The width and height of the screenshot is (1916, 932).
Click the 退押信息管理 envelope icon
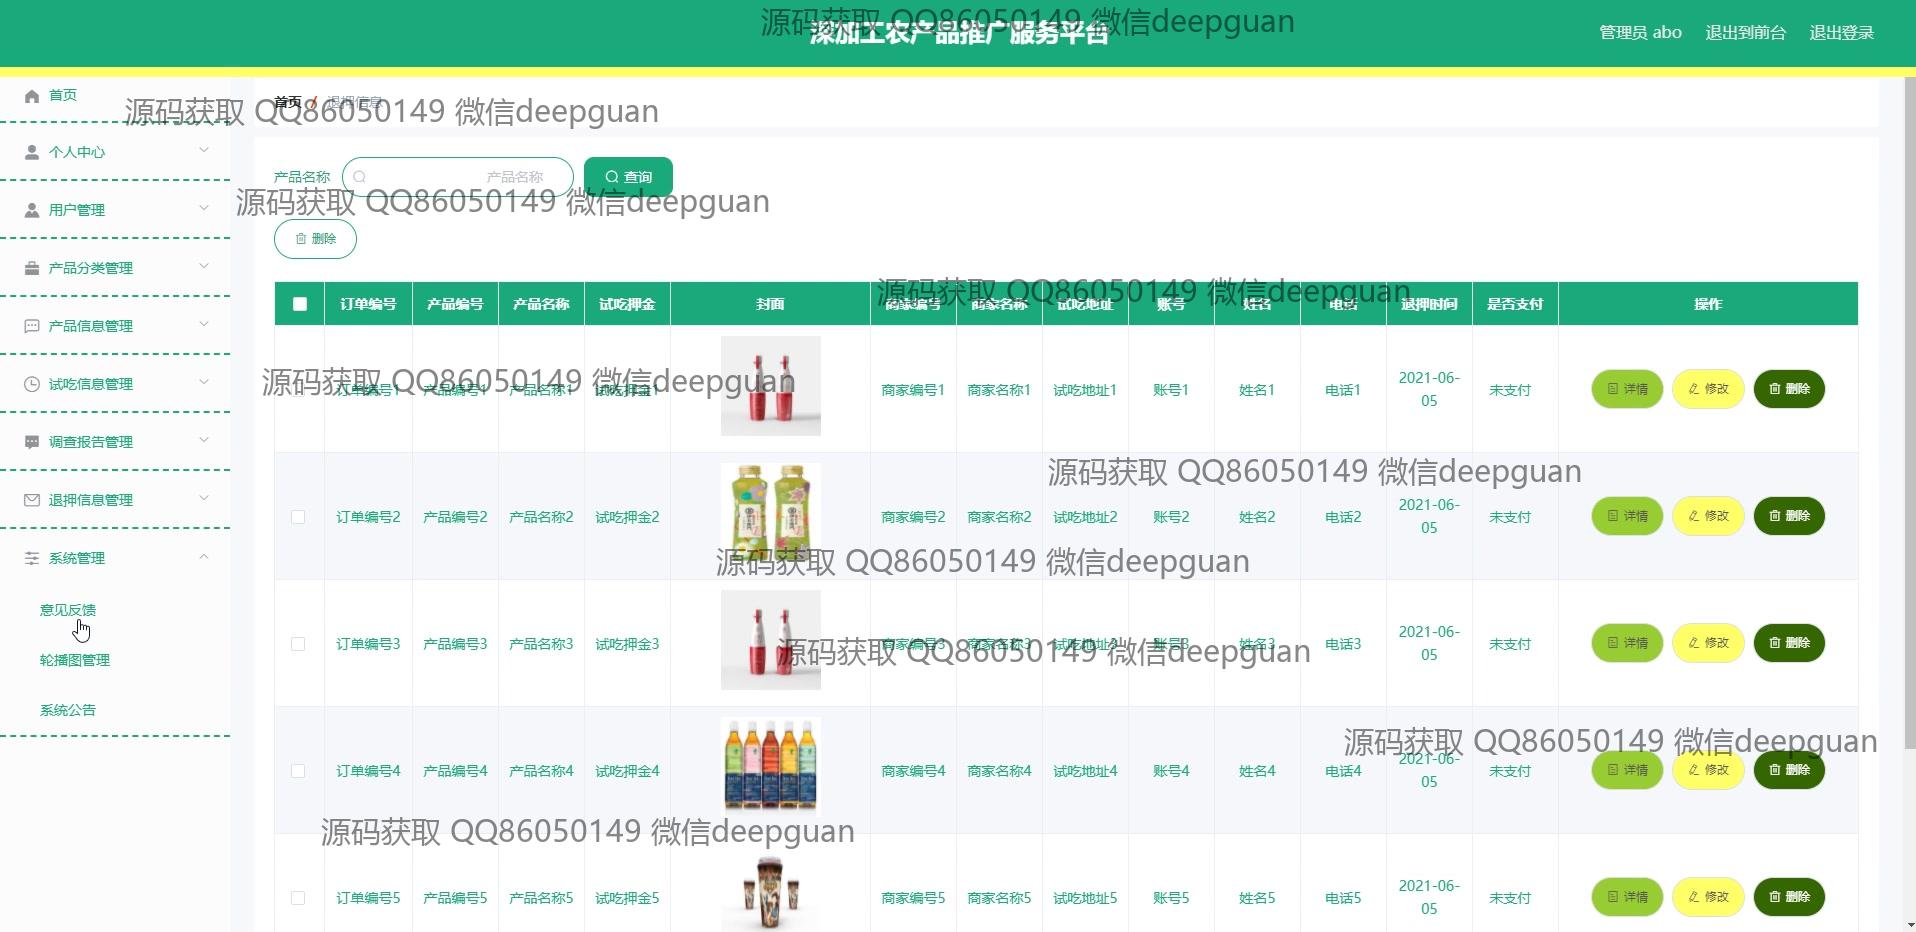[x=32, y=500]
